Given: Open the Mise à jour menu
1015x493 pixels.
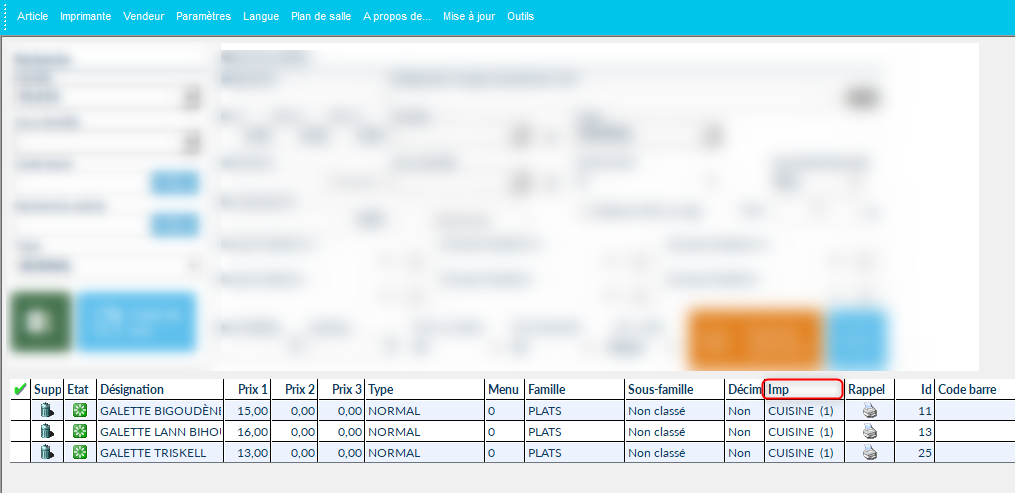Looking at the screenshot, I should [468, 17].
